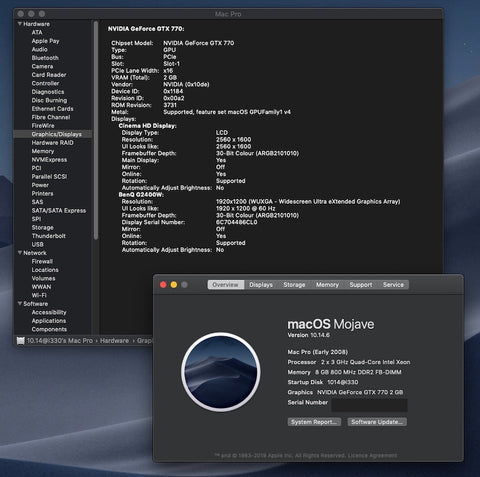Viewport: 480px width, 477px height.
Task: Select FireWire in the sidebar
Action: [43, 126]
